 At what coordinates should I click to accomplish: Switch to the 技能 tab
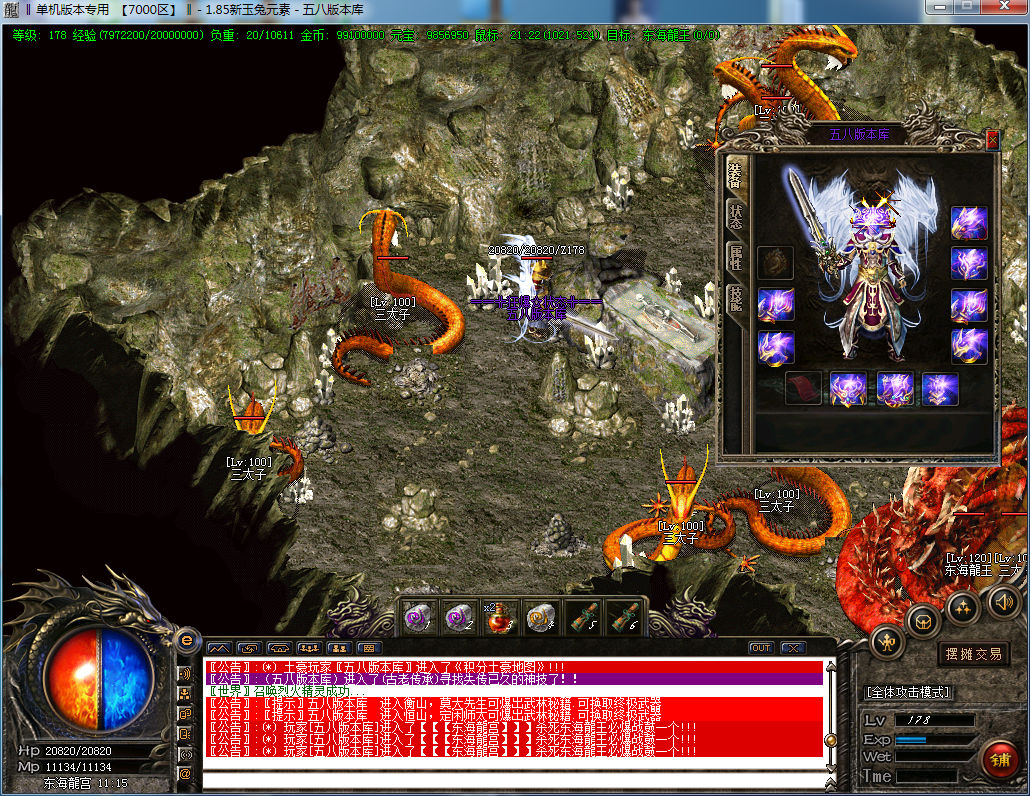click(x=735, y=298)
